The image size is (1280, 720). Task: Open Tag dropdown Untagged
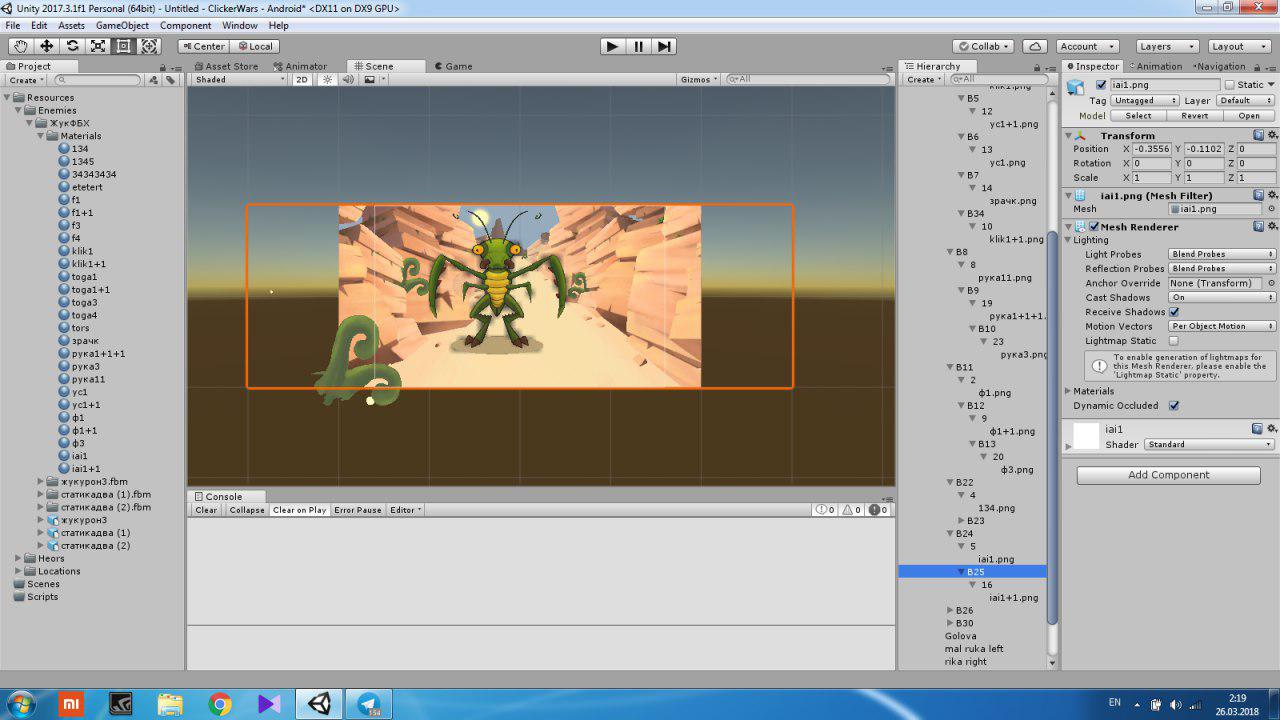coord(1146,100)
